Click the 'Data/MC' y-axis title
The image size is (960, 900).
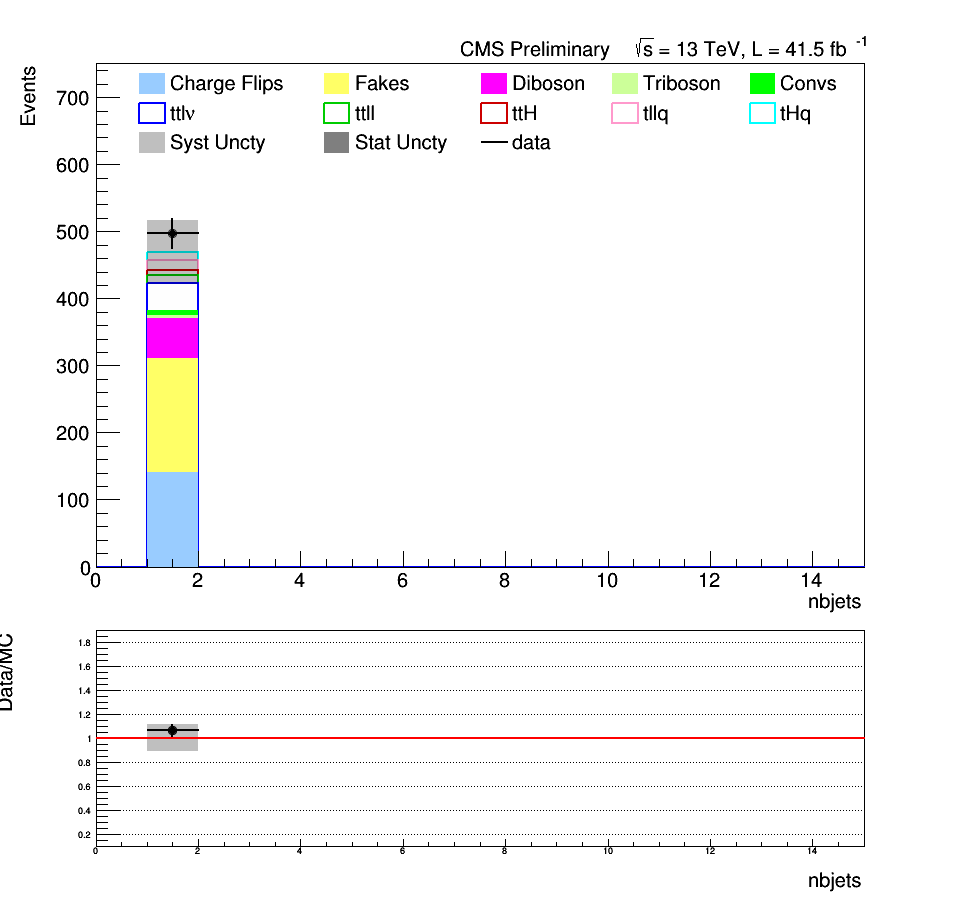click(x=6, y=672)
